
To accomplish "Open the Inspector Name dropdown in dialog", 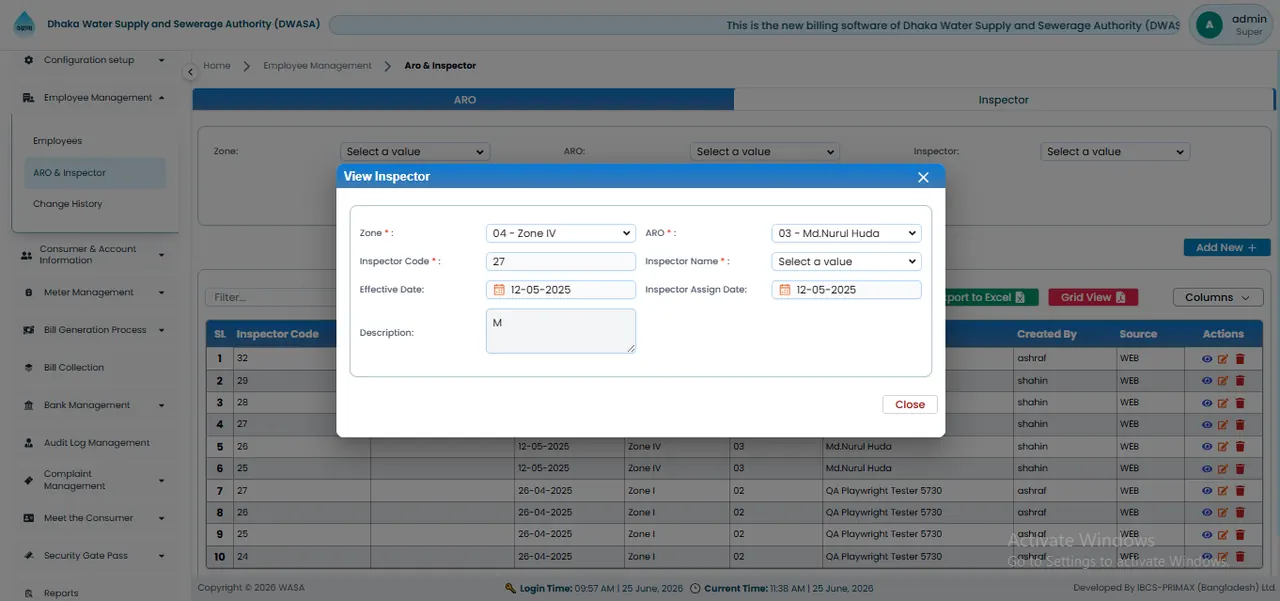I will (x=847, y=261).
